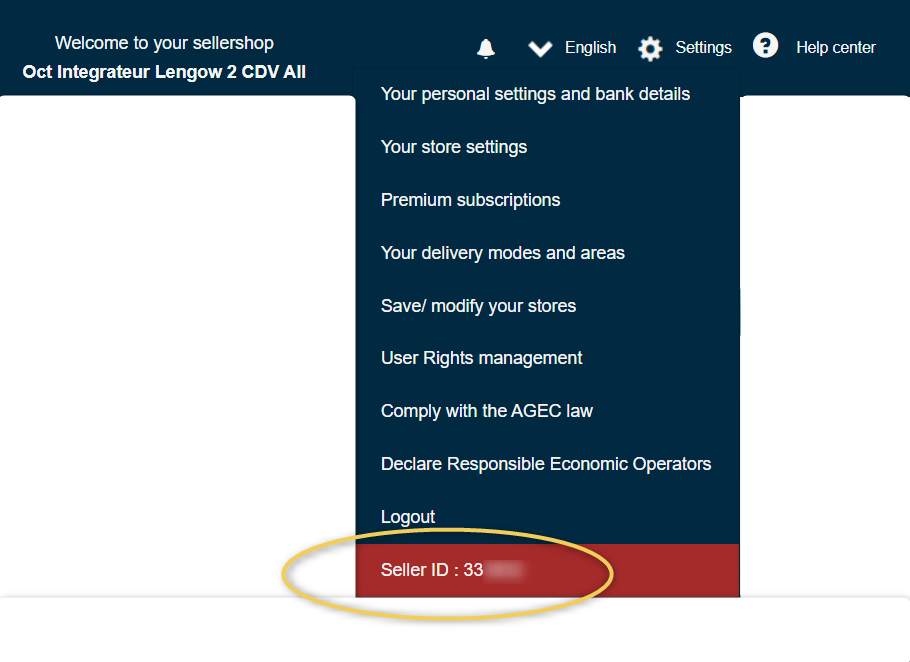Click the Welcome to your sellershop text

(164, 43)
